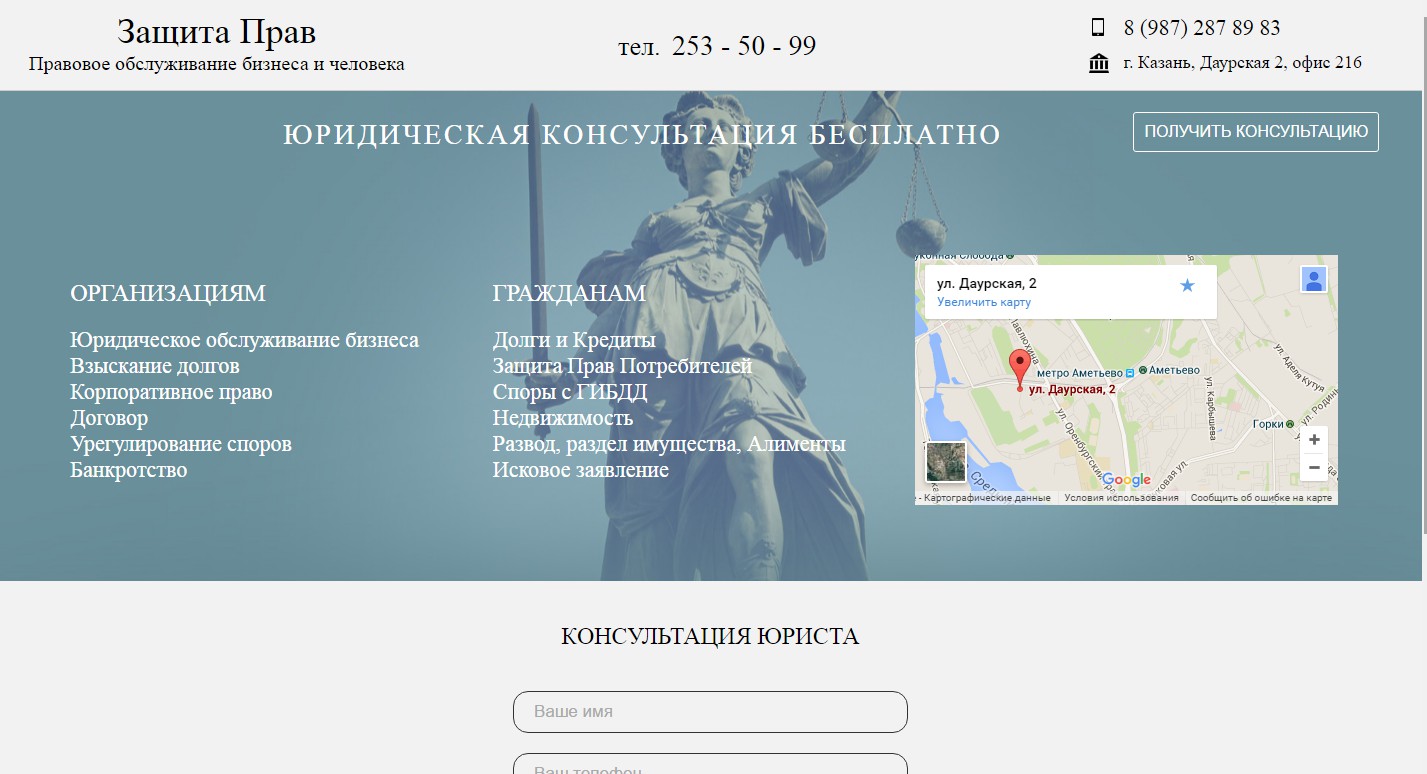1427x774 pixels.
Task: Open Корпоративное право link
Action: tap(171, 392)
